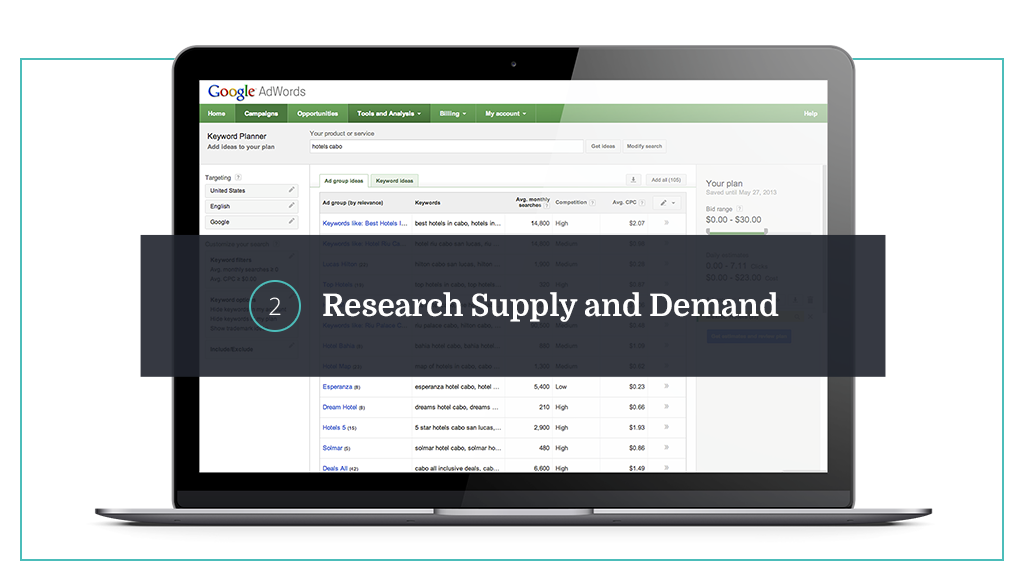This screenshot has height=578, width=1024.
Task: Open Avg. monthly searches help icon
Action: tap(546, 206)
